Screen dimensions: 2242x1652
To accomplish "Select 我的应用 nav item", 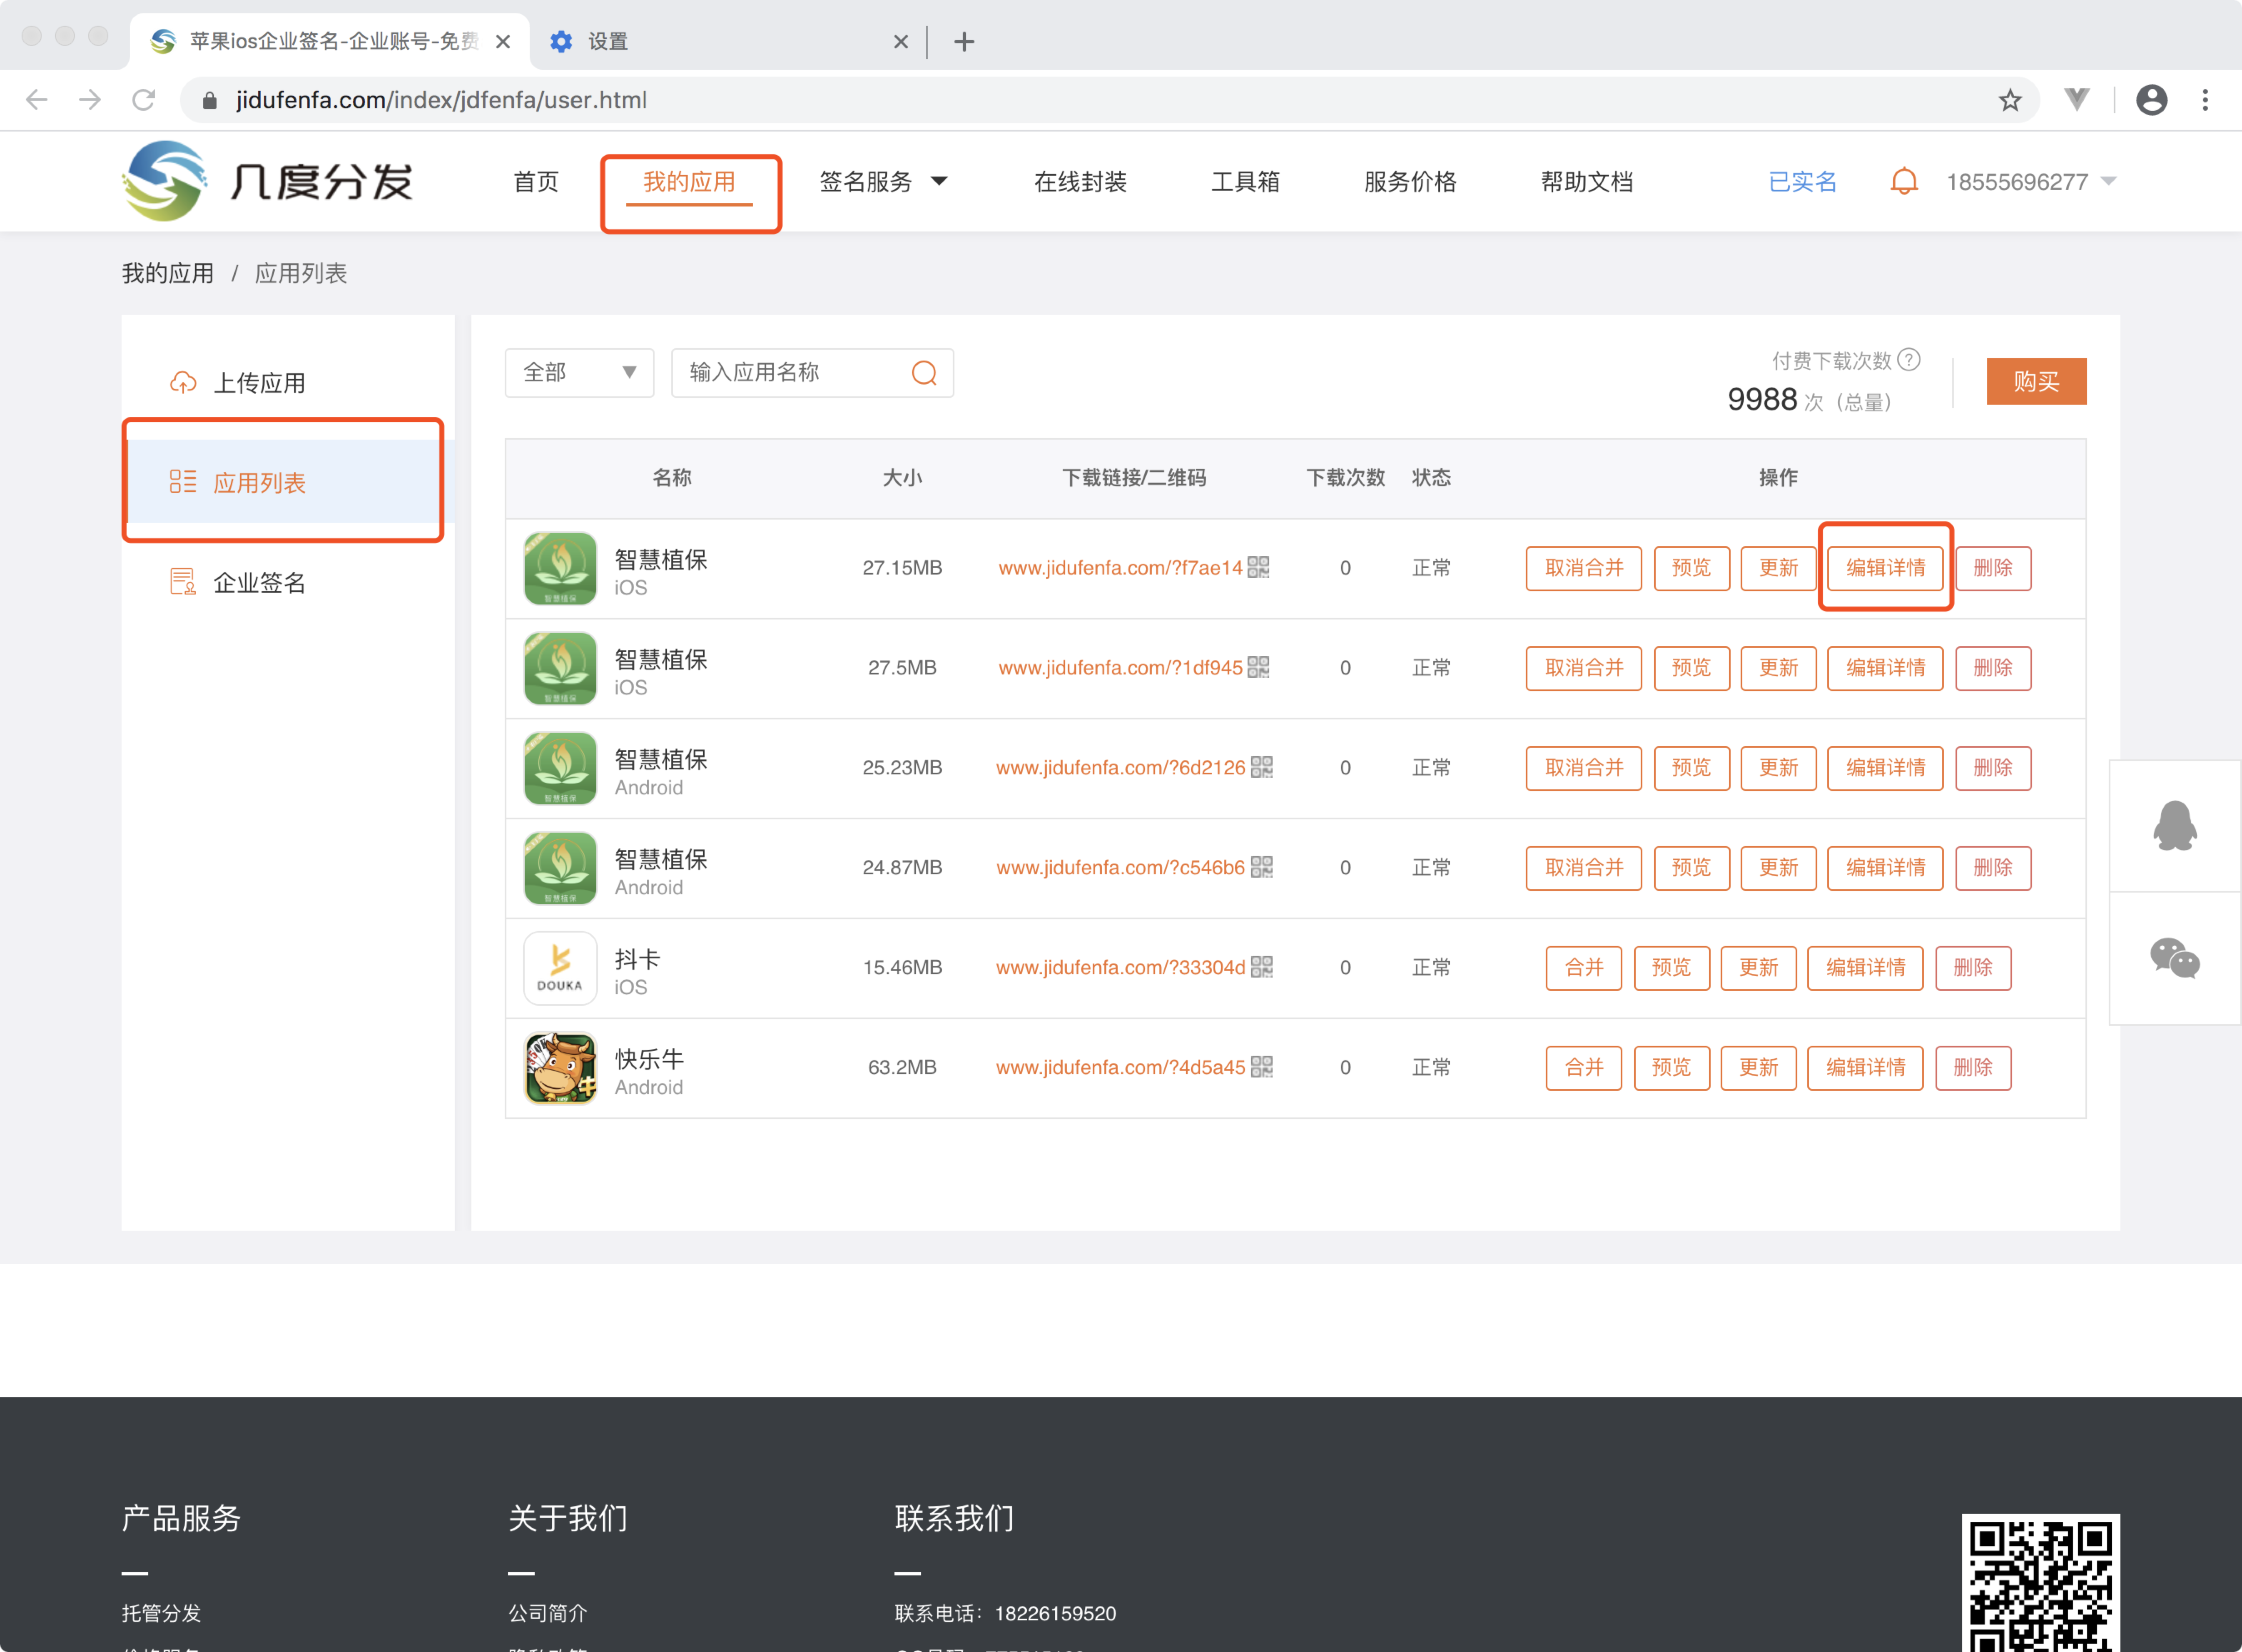I will pyautogui.click(x=689, y=182).
